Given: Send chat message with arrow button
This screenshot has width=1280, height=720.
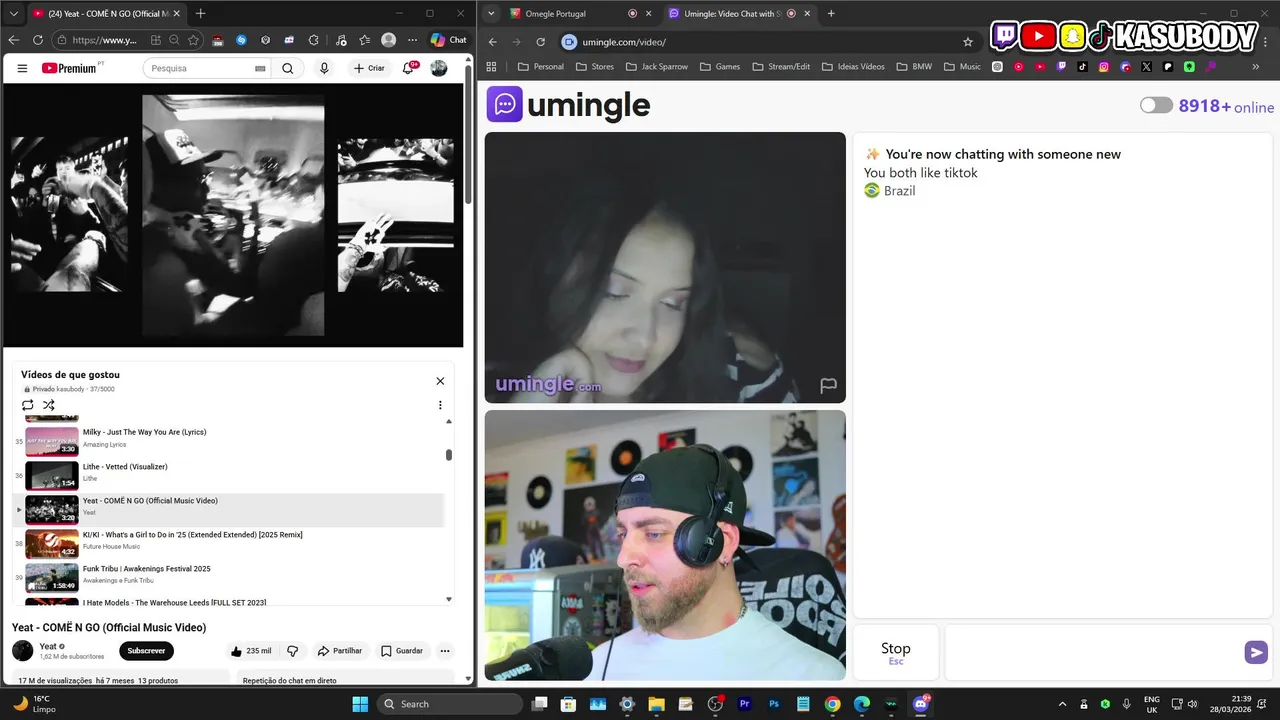Looking at the screenshot, I should [x=1256, y=652].
